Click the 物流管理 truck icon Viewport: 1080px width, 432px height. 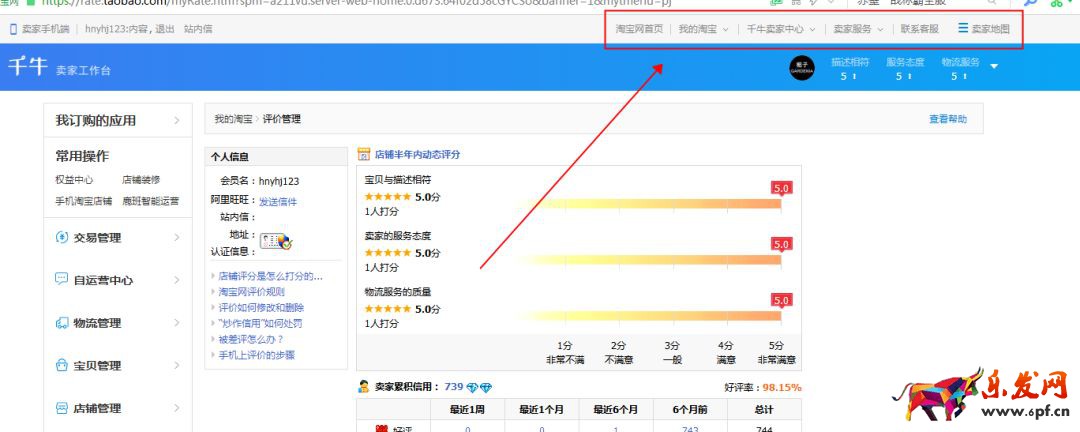pyautogui.click(x=61, y=322)
